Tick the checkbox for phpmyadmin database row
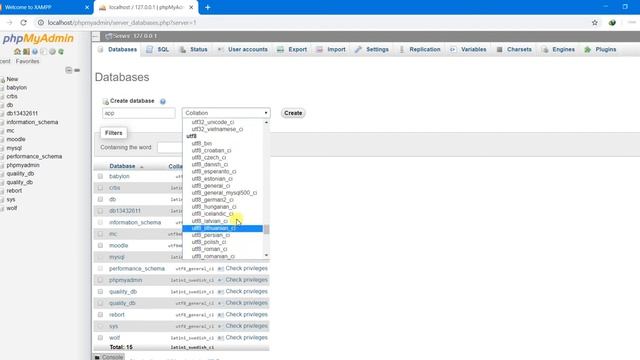Viewport: 640px width, 360px height. 100,280
